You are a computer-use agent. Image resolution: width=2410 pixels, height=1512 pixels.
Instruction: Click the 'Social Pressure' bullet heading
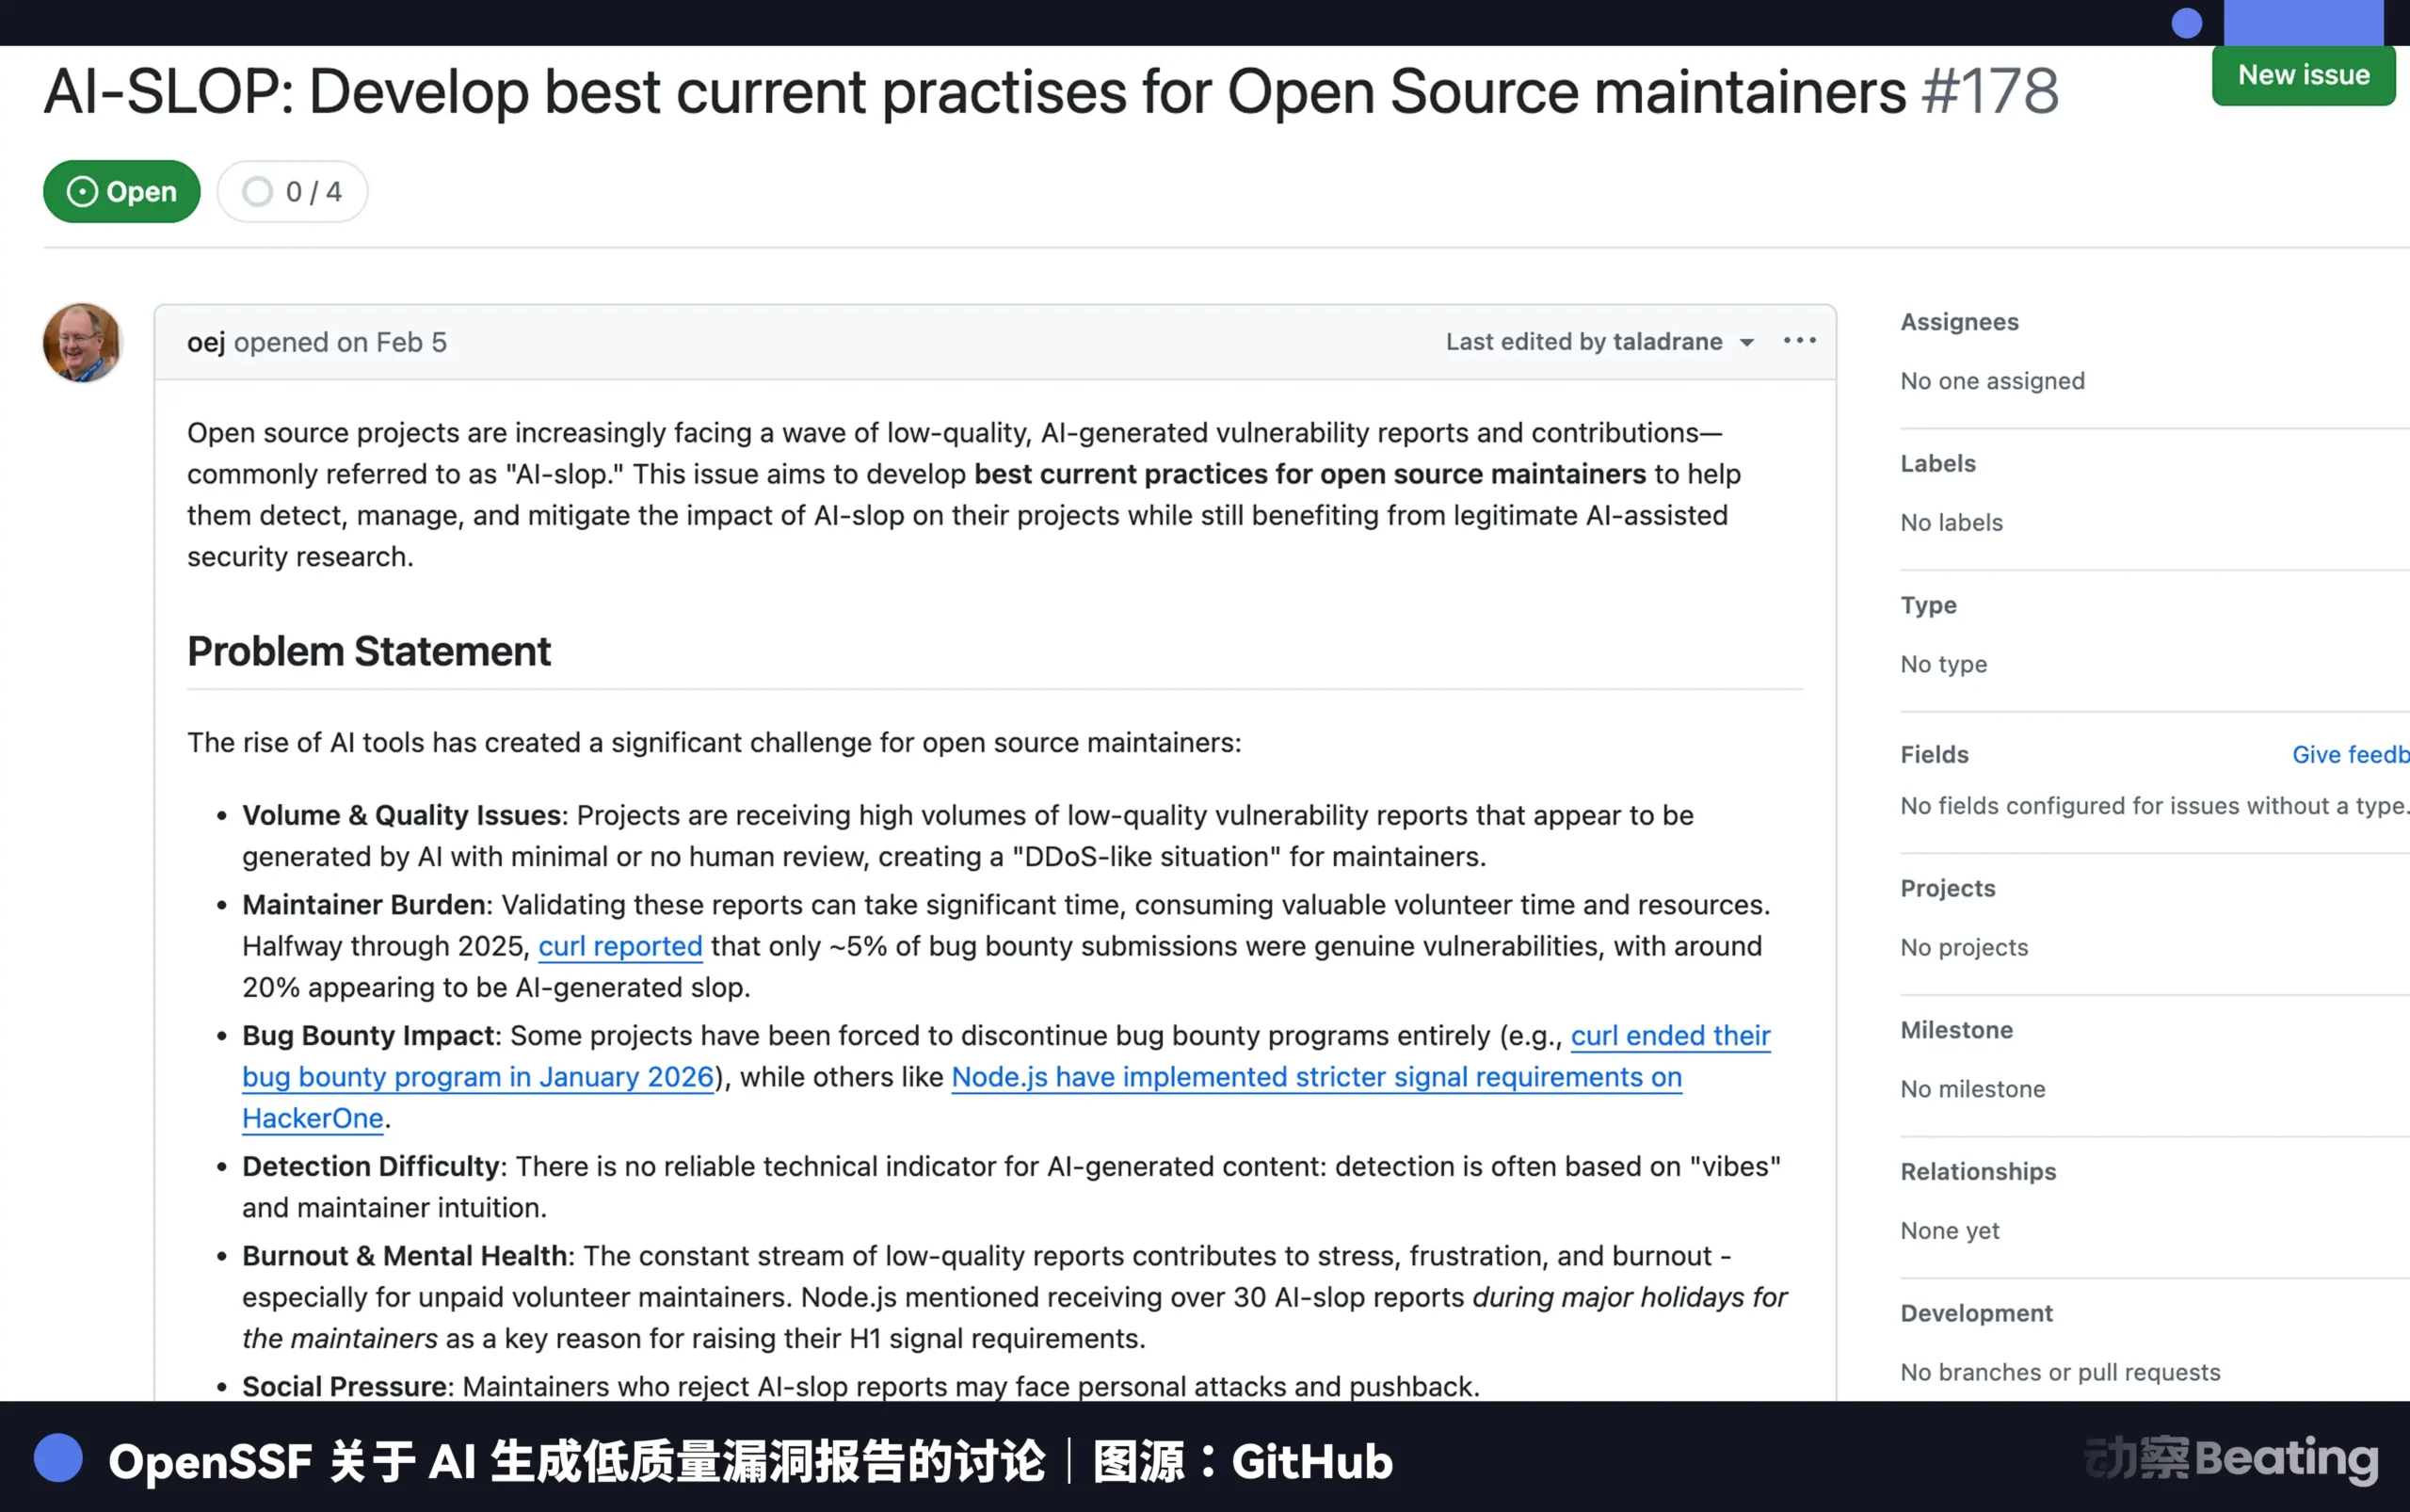pos(344,1386)
